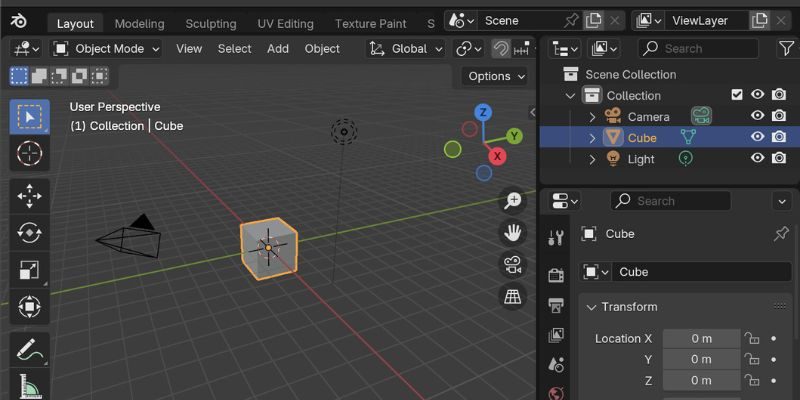
Task: Open the outliner display mode dropdown
Action: (x=602, y=48)
